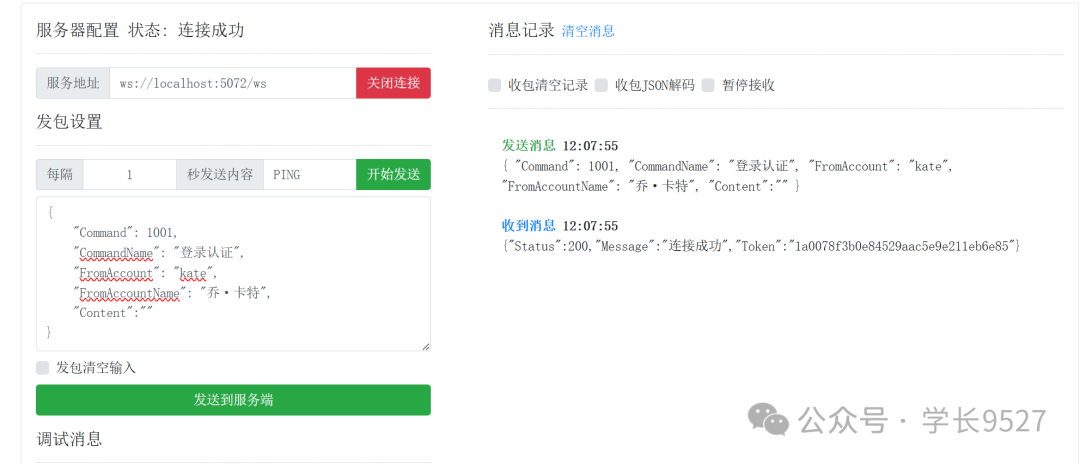Enable the 发包清空输入 checkbox
This screenshot has height=464, width=1080.
[43, 368]
